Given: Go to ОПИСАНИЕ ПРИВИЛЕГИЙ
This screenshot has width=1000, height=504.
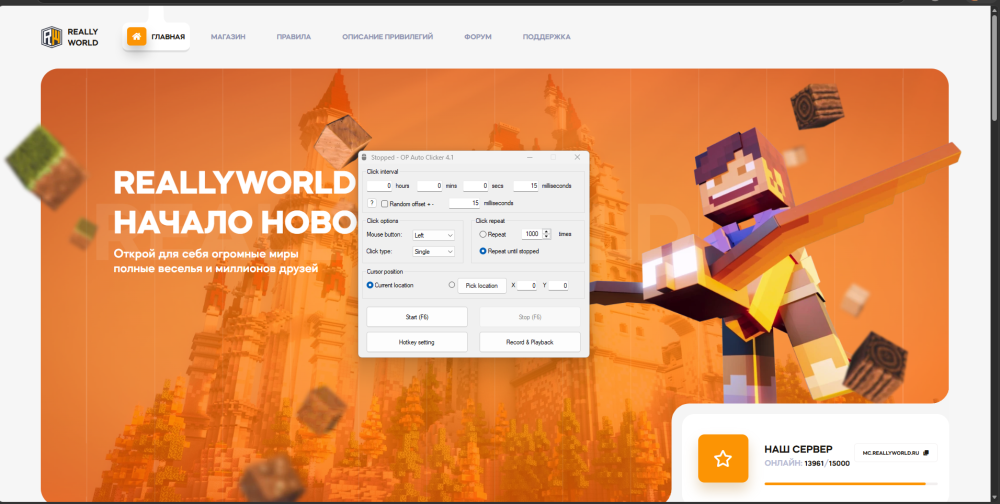Looking at the screenshot, I should (388, 37).
